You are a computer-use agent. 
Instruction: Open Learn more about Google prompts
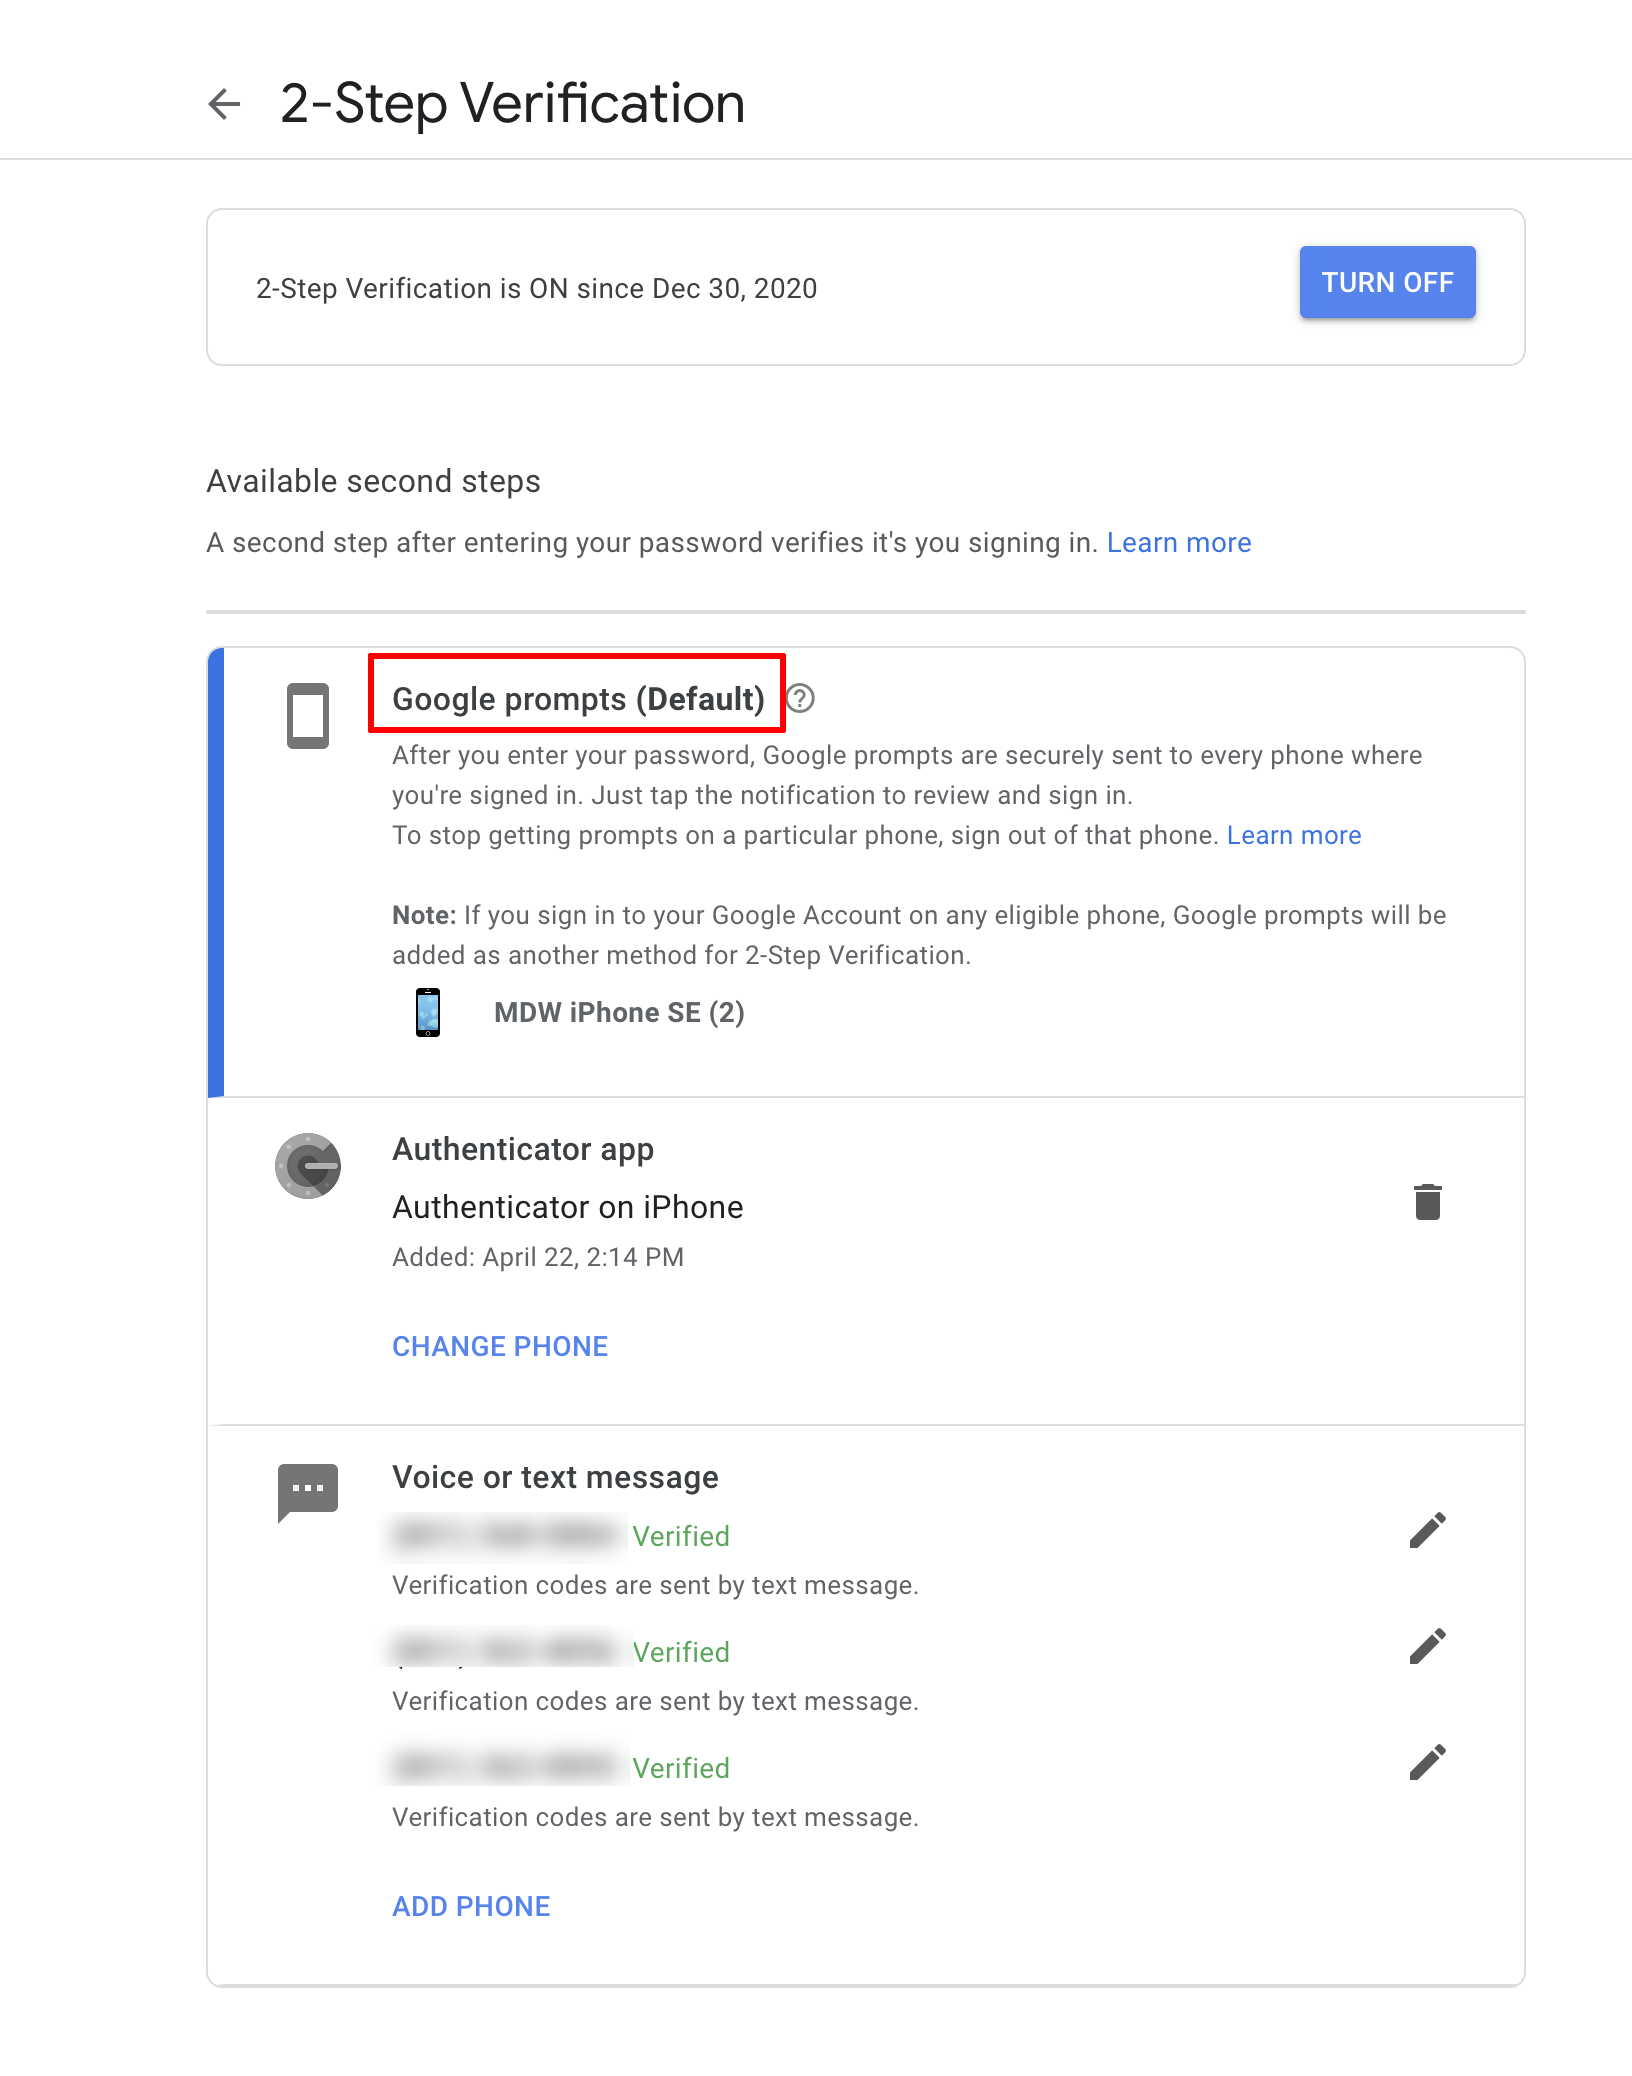[1294, 834]
